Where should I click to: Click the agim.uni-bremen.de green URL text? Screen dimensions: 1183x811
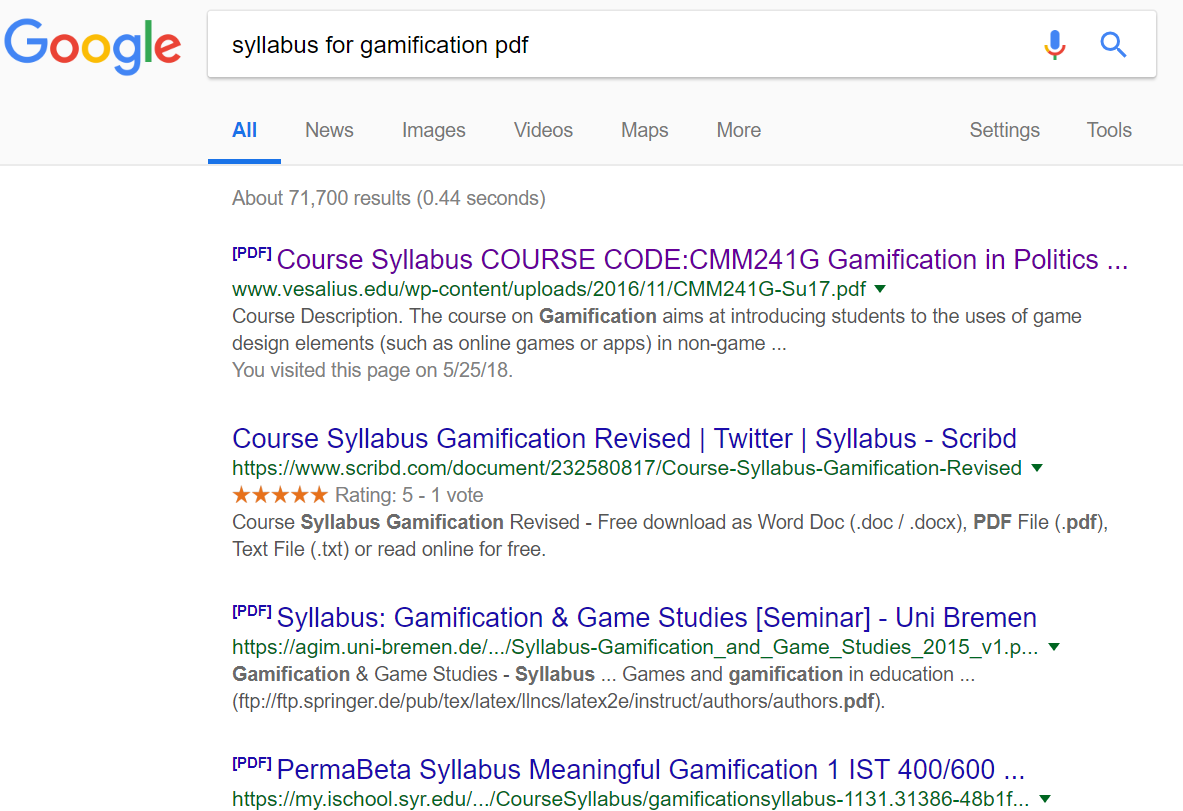(635, 647)
